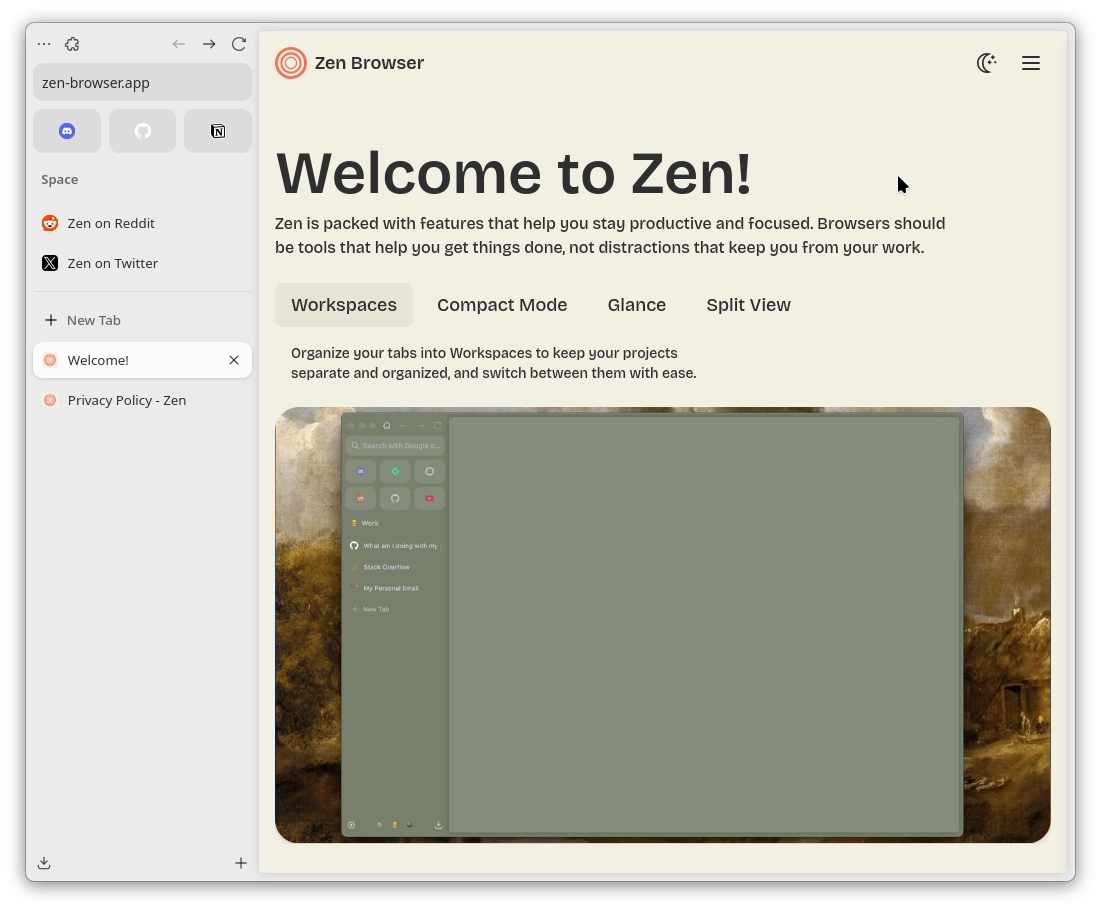
Task: Open the pinned GitHub essential
Action: 143,131
